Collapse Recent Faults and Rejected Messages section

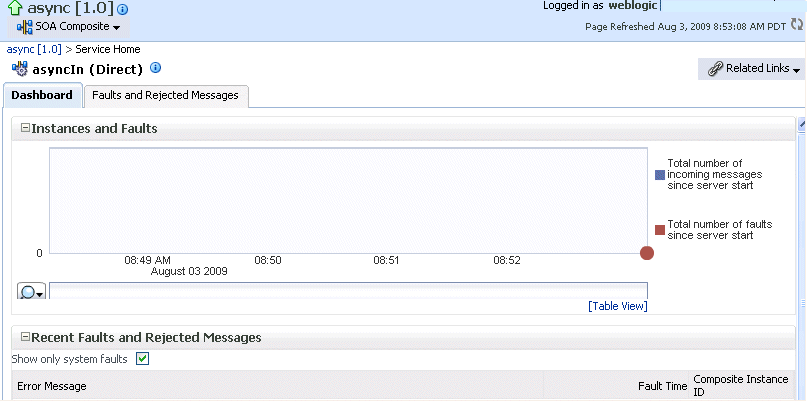click(x=25, y=337)
